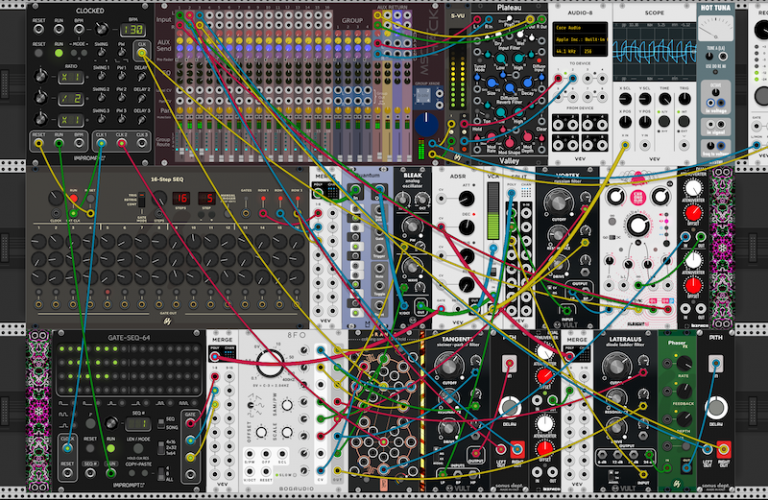Click the /2 ratio display on Clocked

(x=71, y=98)
